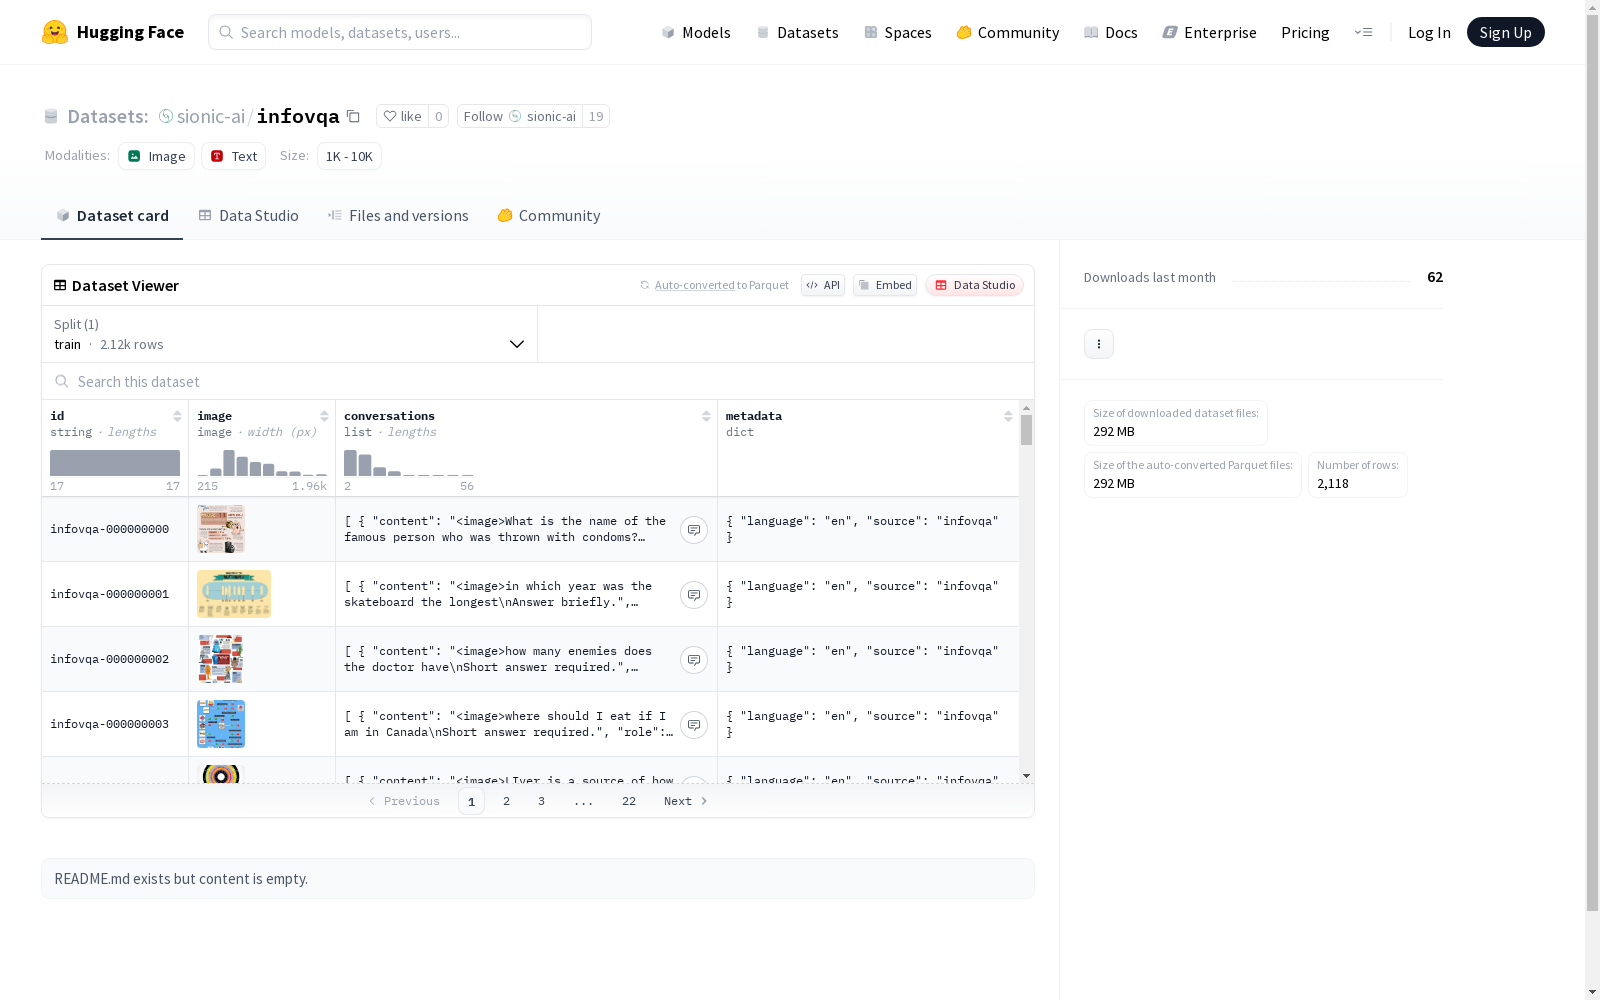1600x1000 pixels.
Task: Open conversation viewer for infovqa-000000003 row
Action: (x=694, y=725)
